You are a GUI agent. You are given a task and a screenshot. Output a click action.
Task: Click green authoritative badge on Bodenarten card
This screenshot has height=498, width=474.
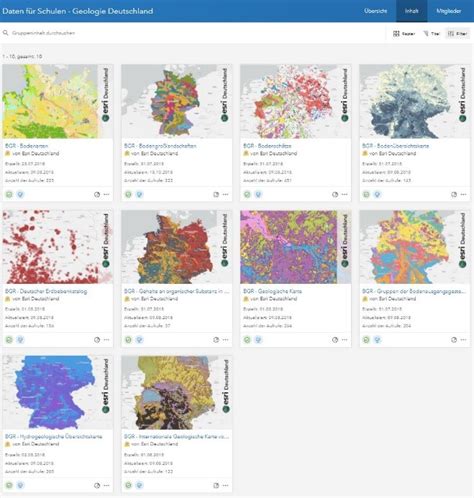point(9,194)
